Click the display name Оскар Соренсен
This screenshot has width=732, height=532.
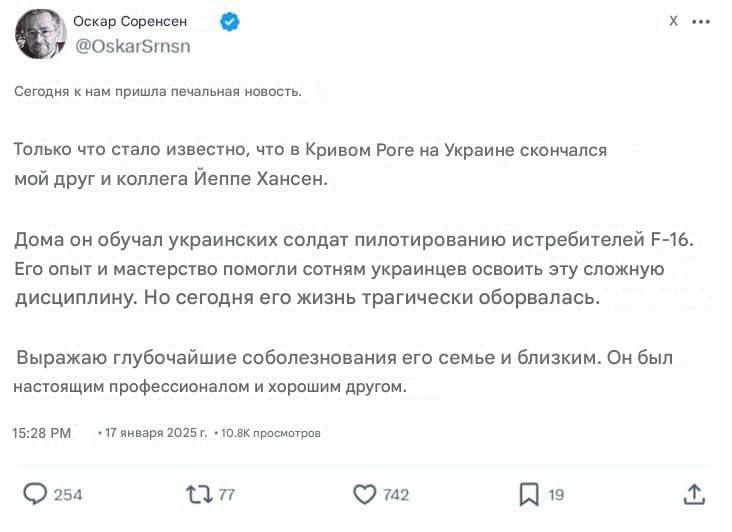pos(130,21)
